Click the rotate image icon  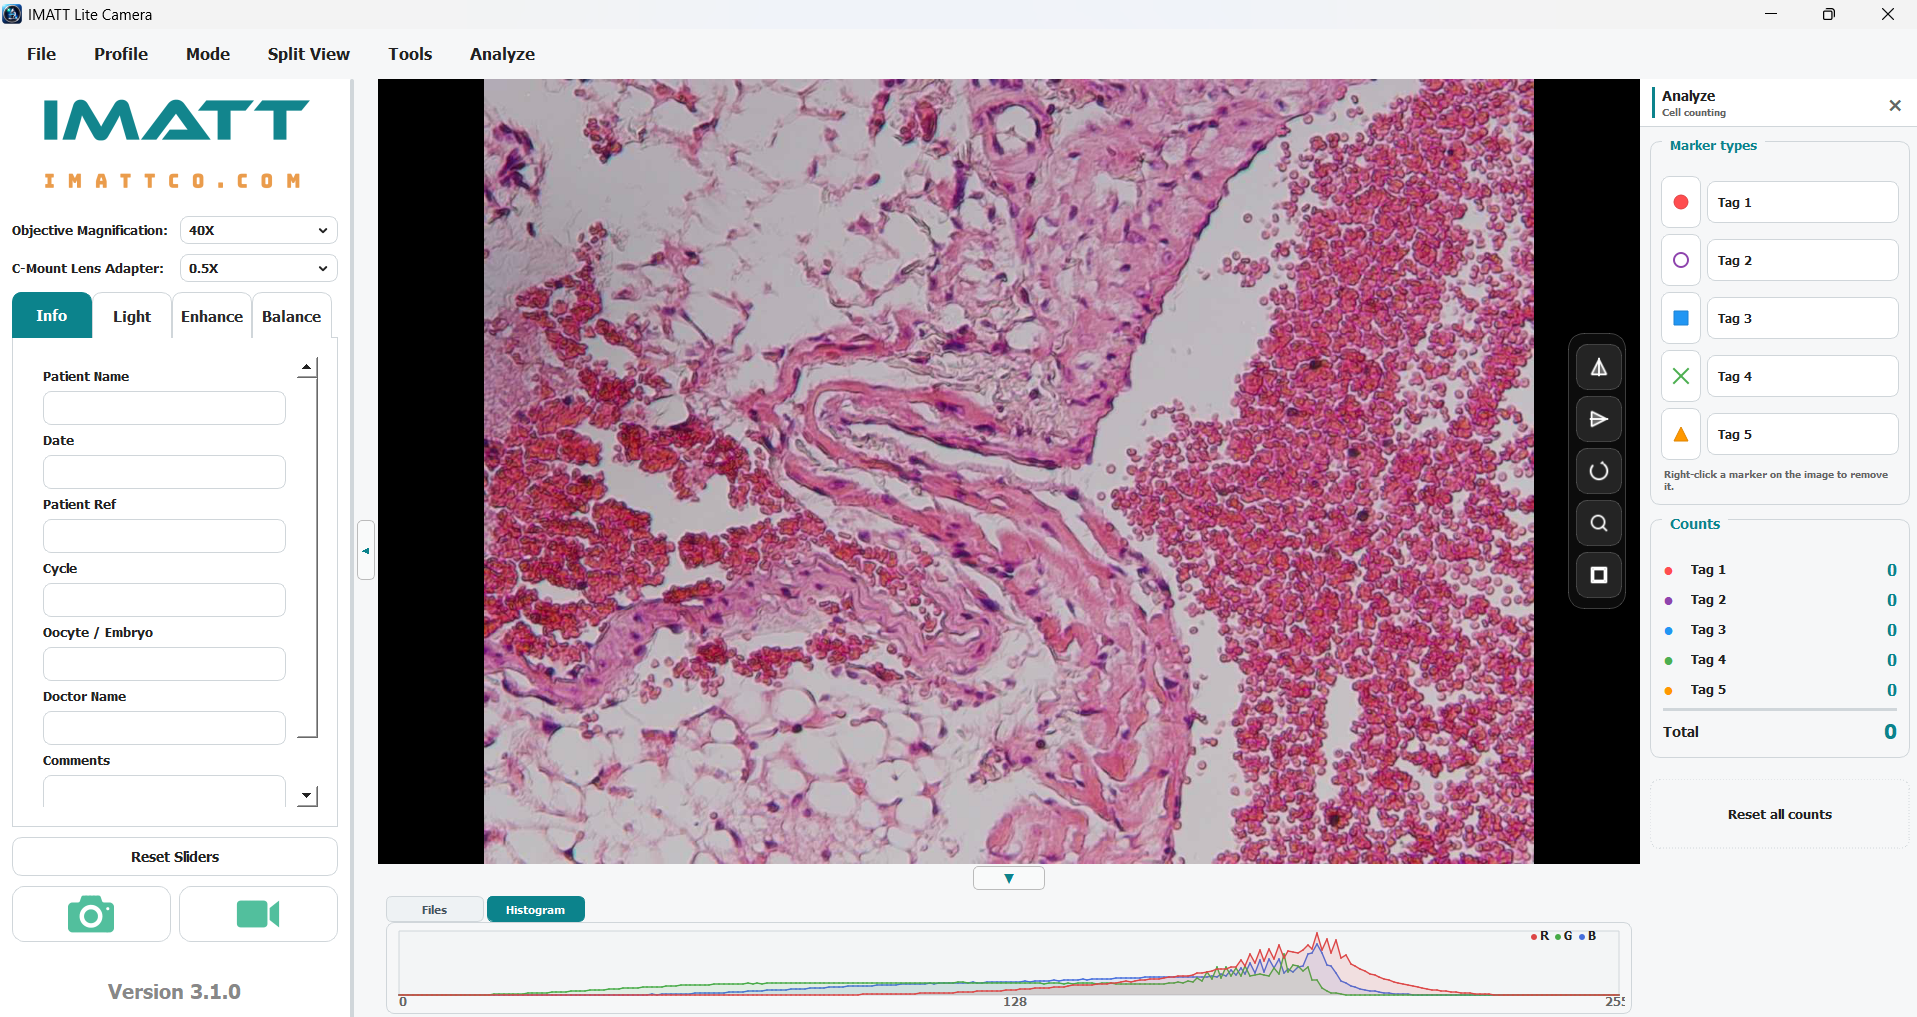(1598, 471)
